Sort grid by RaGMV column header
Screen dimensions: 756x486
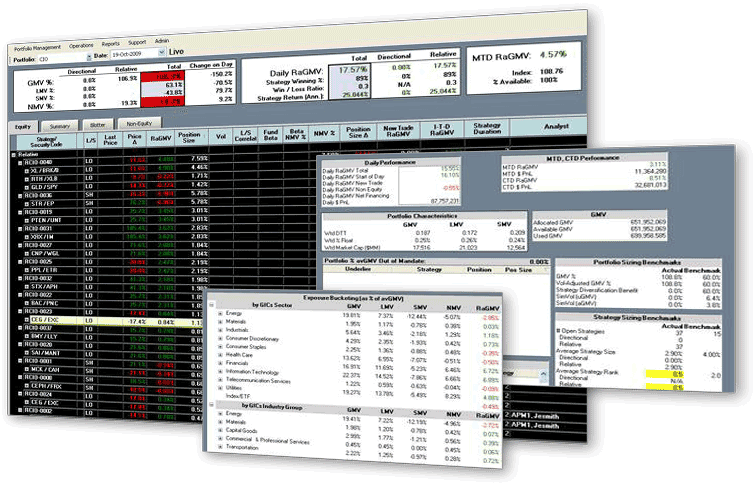(161, 138)
